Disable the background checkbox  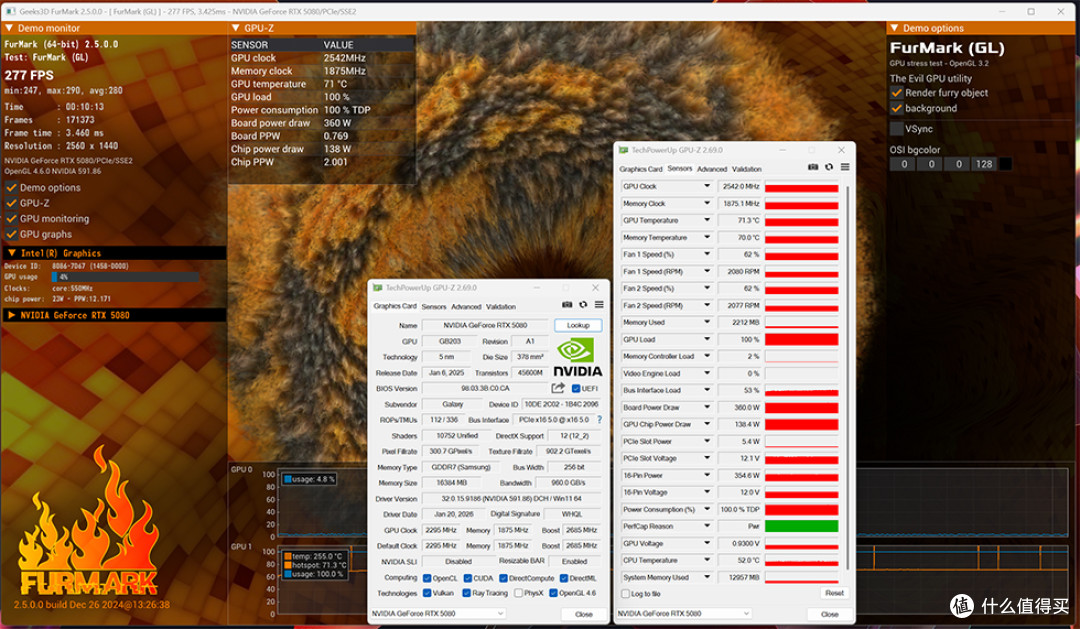click(896, 108)
